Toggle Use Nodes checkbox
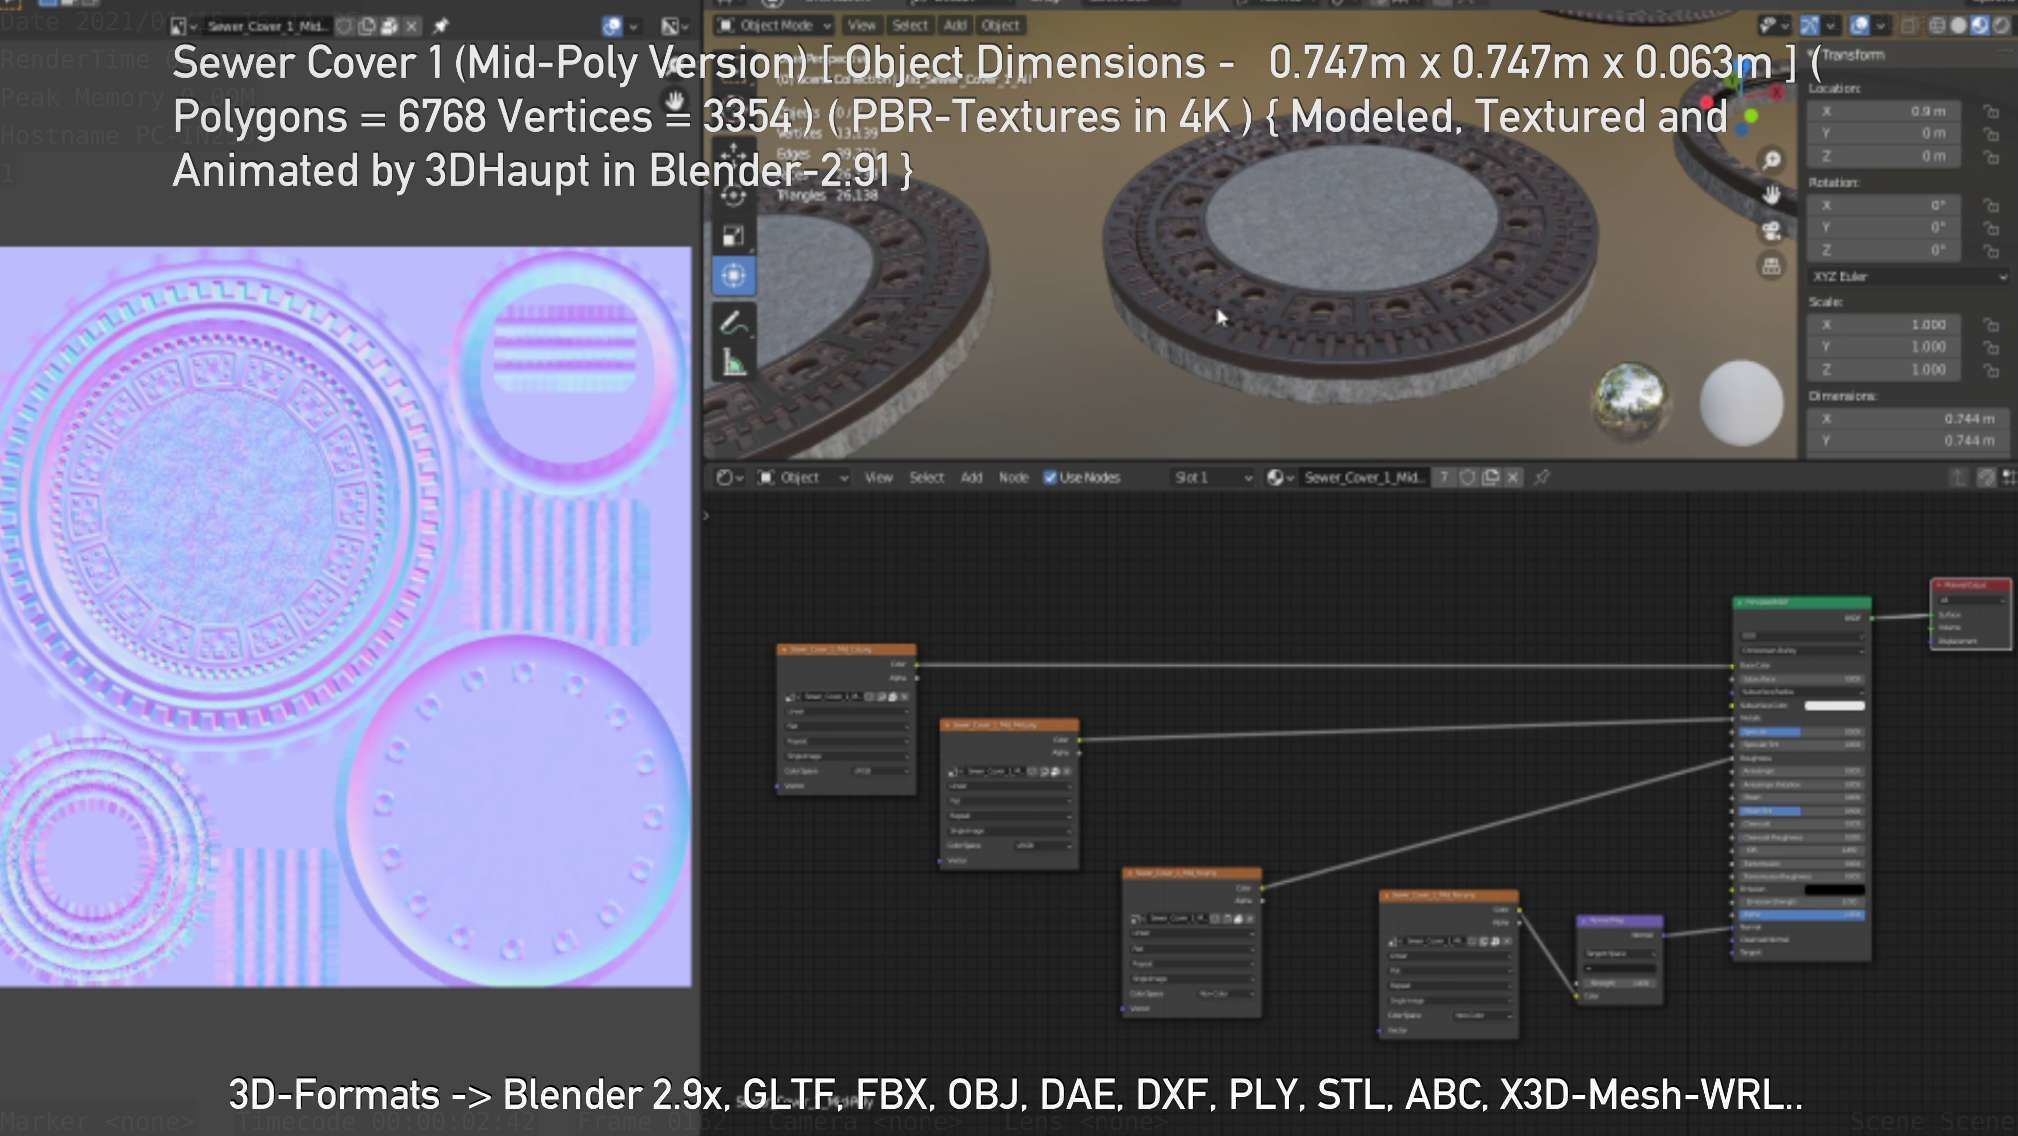 click(1050, 478)
